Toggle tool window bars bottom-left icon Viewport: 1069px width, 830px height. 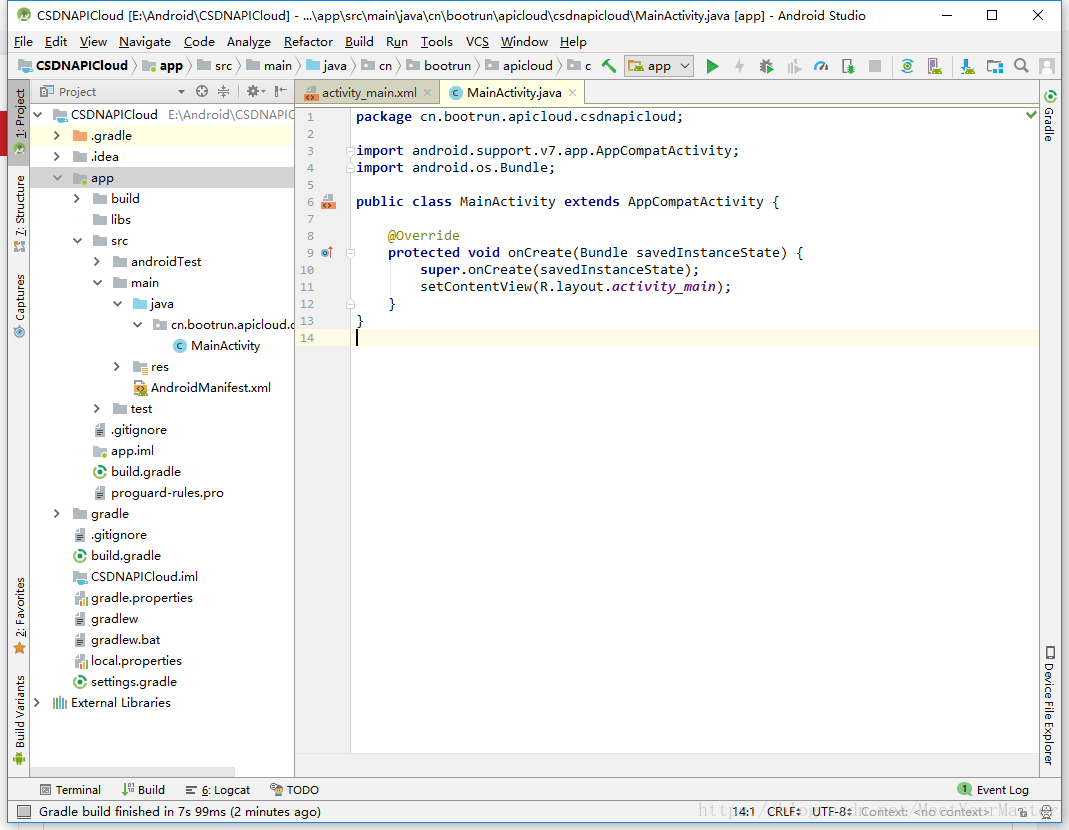point(24,812)
